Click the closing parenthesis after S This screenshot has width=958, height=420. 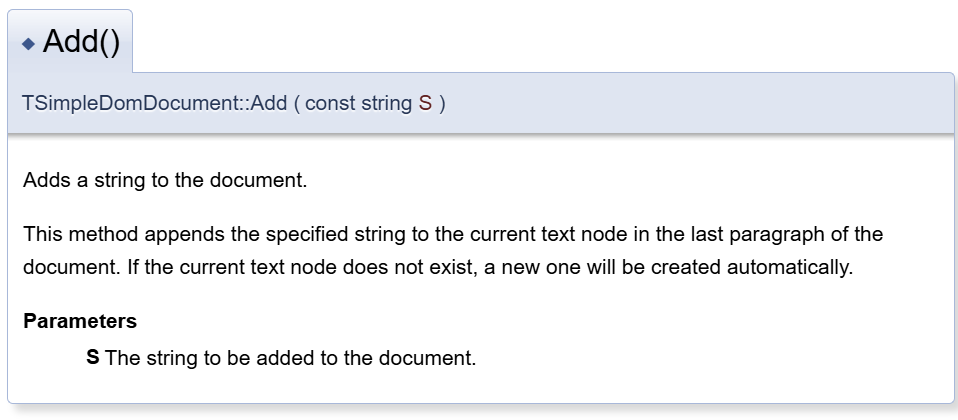442,103
